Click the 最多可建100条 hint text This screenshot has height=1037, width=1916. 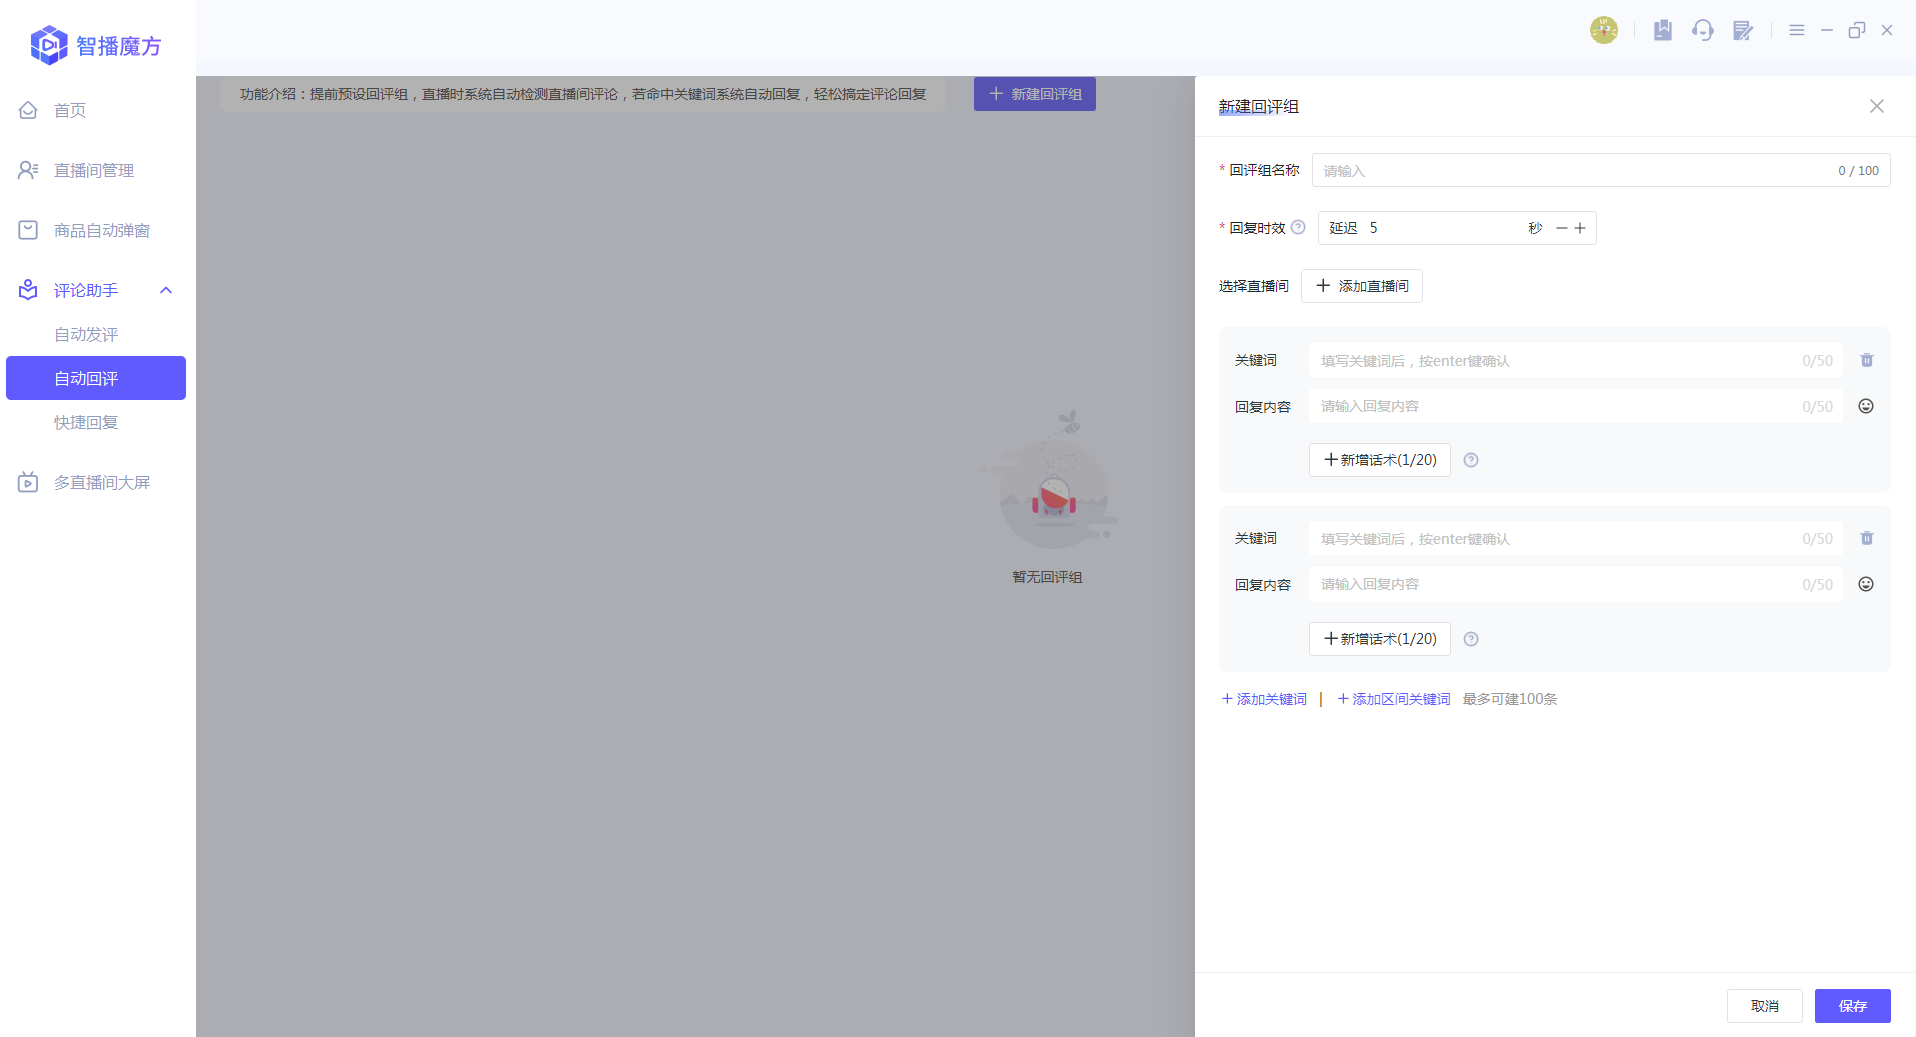[1510, 699]
